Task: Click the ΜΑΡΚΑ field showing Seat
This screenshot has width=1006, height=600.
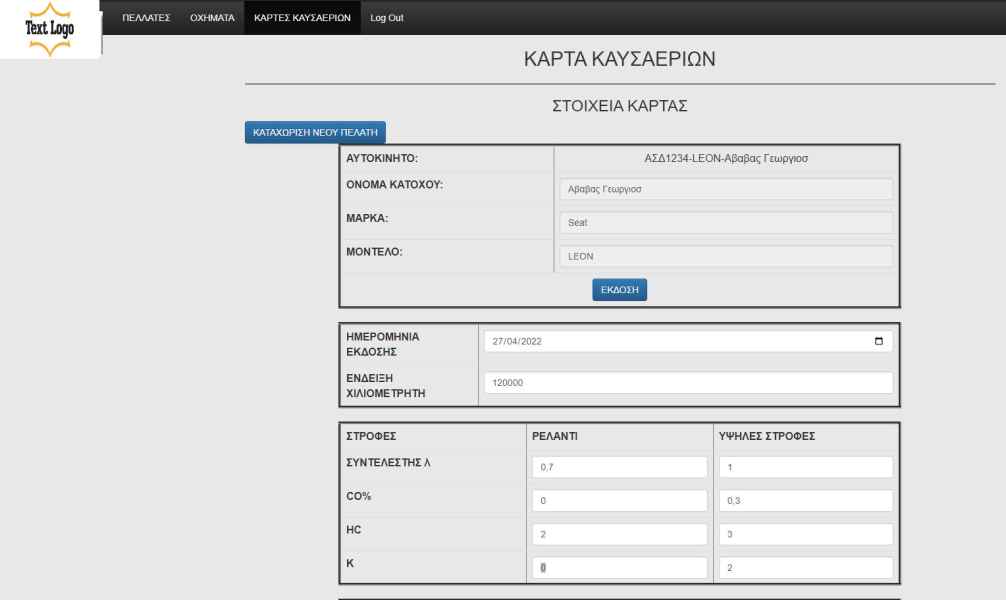Action: click(x=724, y=223)
